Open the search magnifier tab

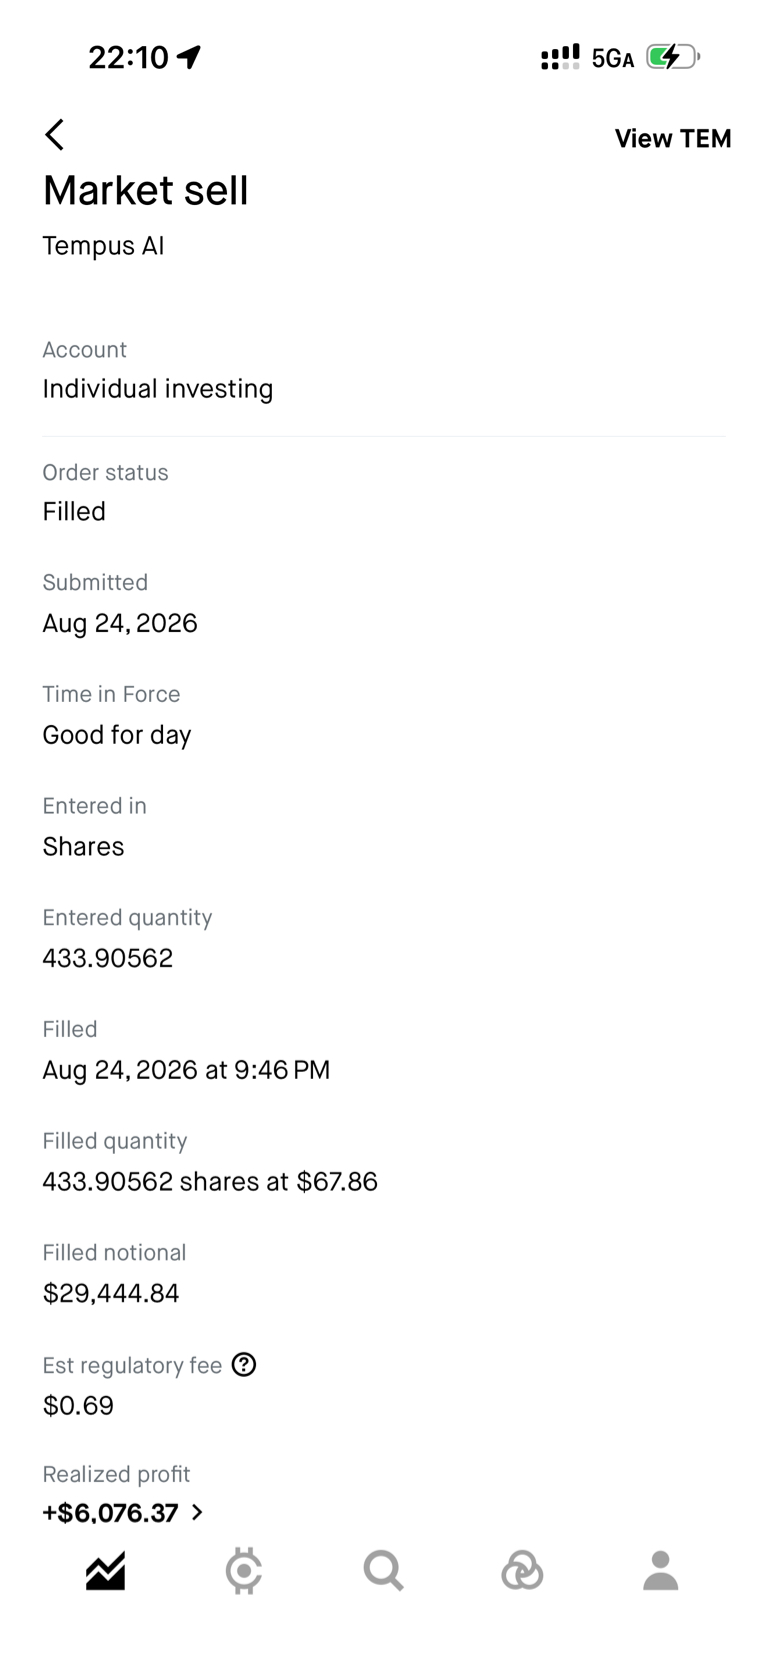click(383, 1571)
